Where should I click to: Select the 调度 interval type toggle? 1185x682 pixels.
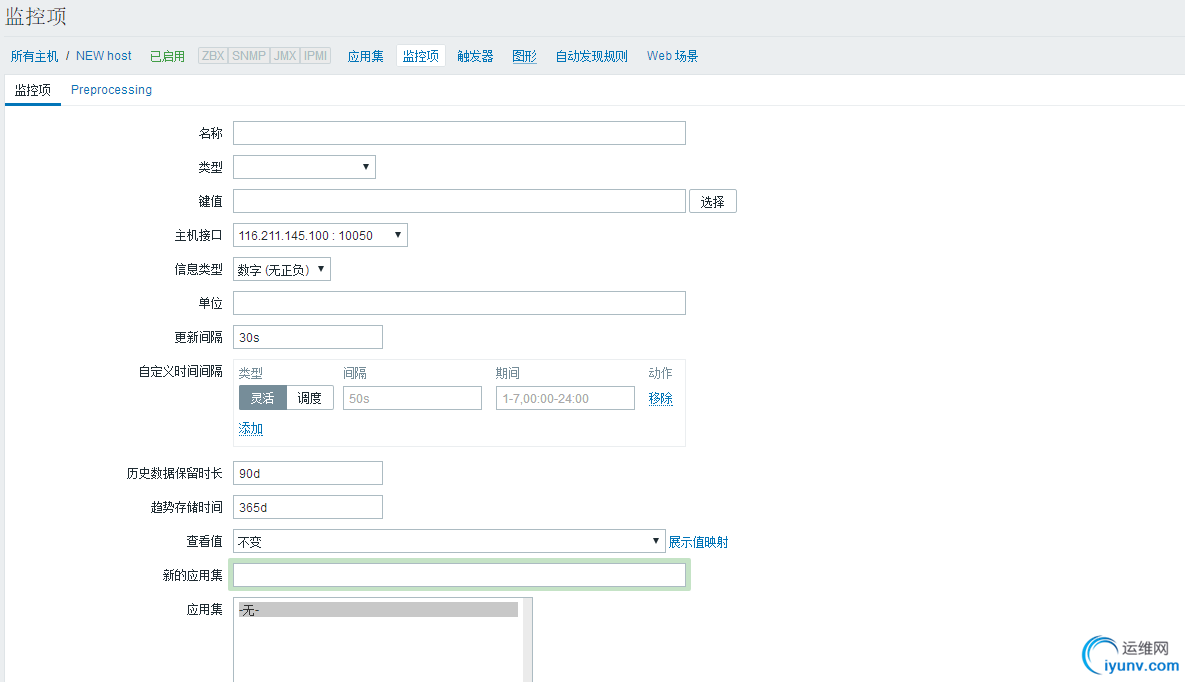(x=309, y=398)
